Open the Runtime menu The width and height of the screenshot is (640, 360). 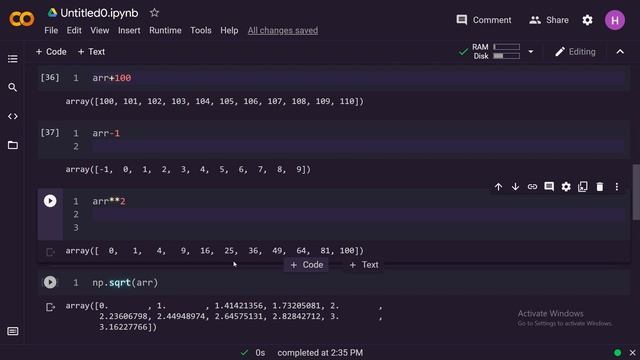coord(165,31)
